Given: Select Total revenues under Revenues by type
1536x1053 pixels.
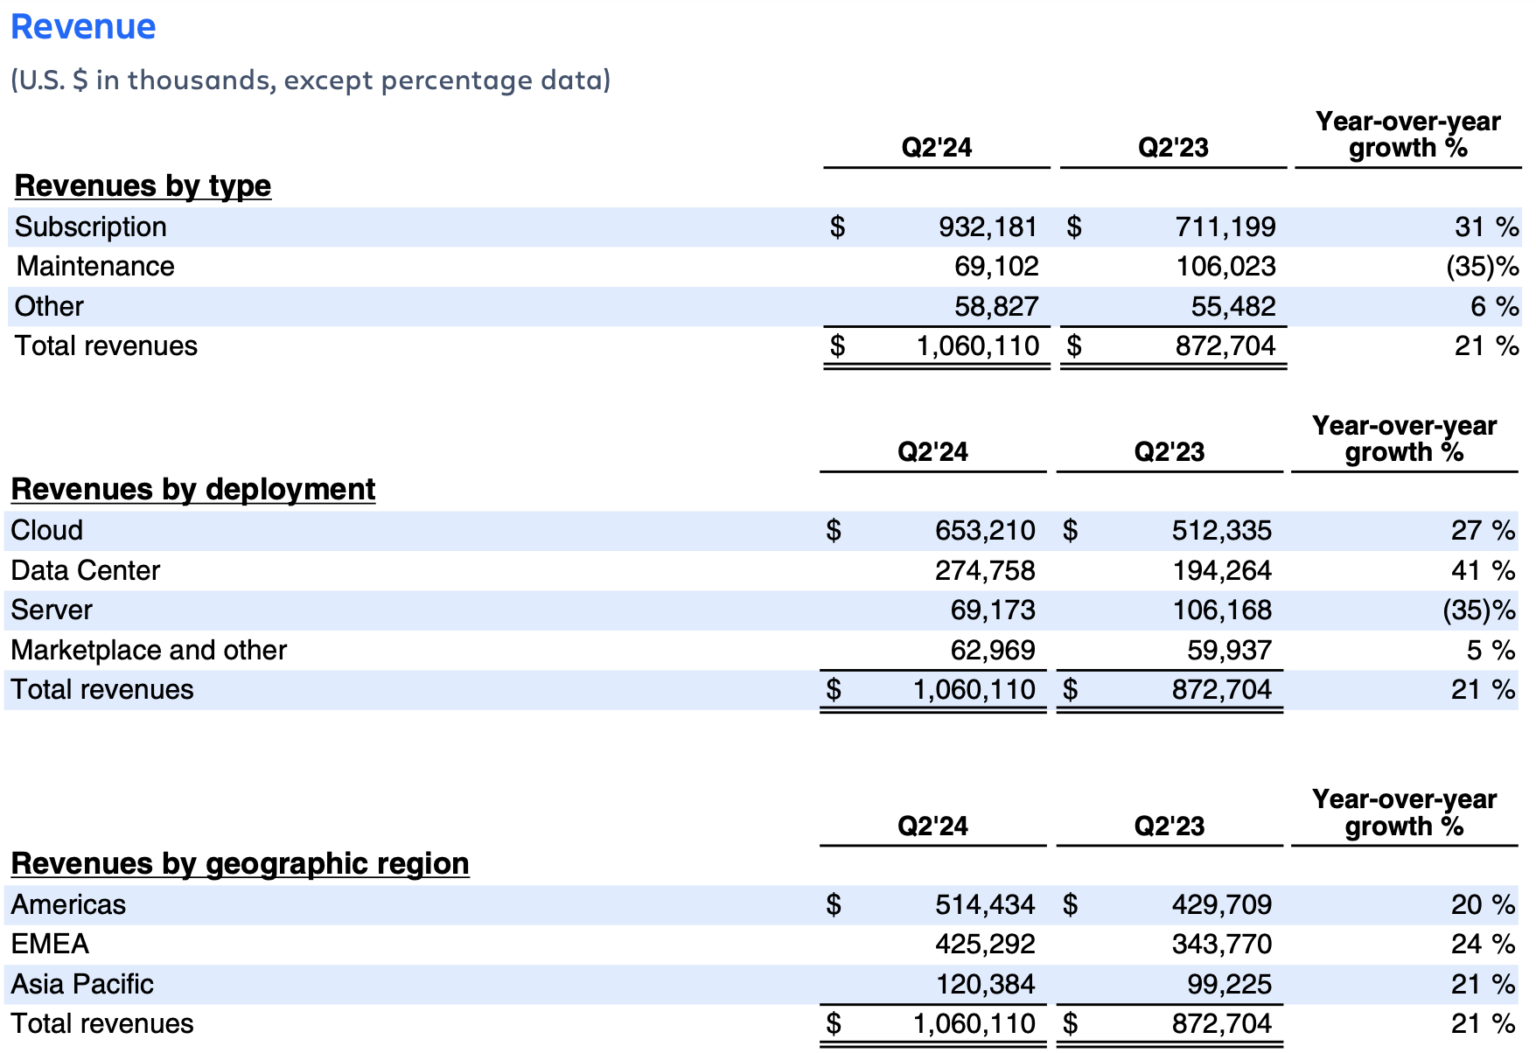Looking at the screenshot, I should point(105,345).
